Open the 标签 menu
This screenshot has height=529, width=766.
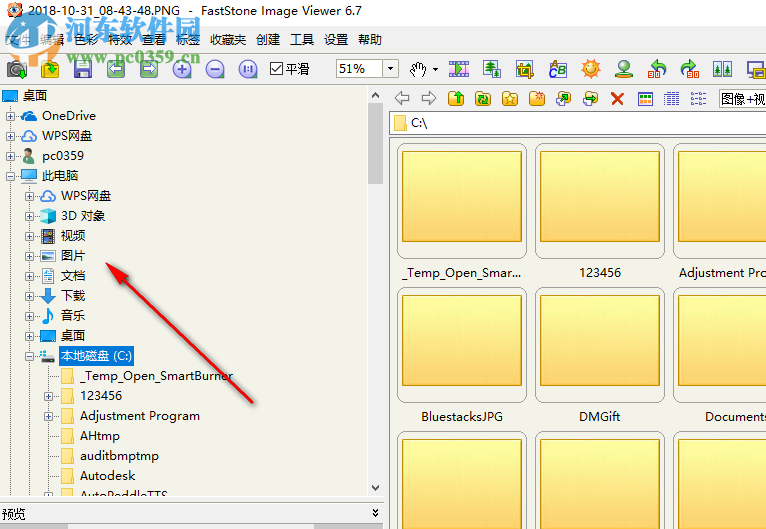point(188,40)
